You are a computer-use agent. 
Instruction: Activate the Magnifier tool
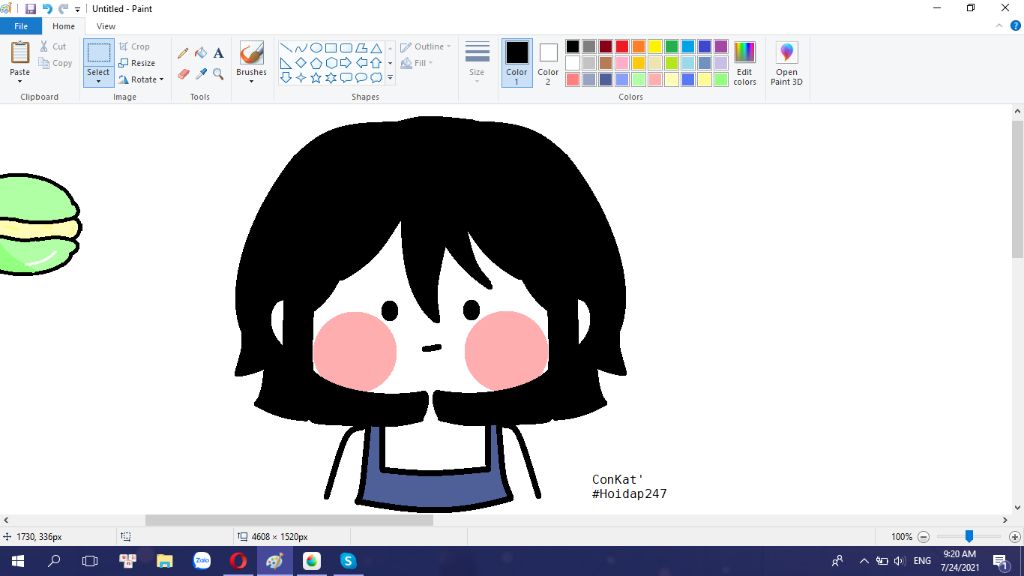coord(218,74)
